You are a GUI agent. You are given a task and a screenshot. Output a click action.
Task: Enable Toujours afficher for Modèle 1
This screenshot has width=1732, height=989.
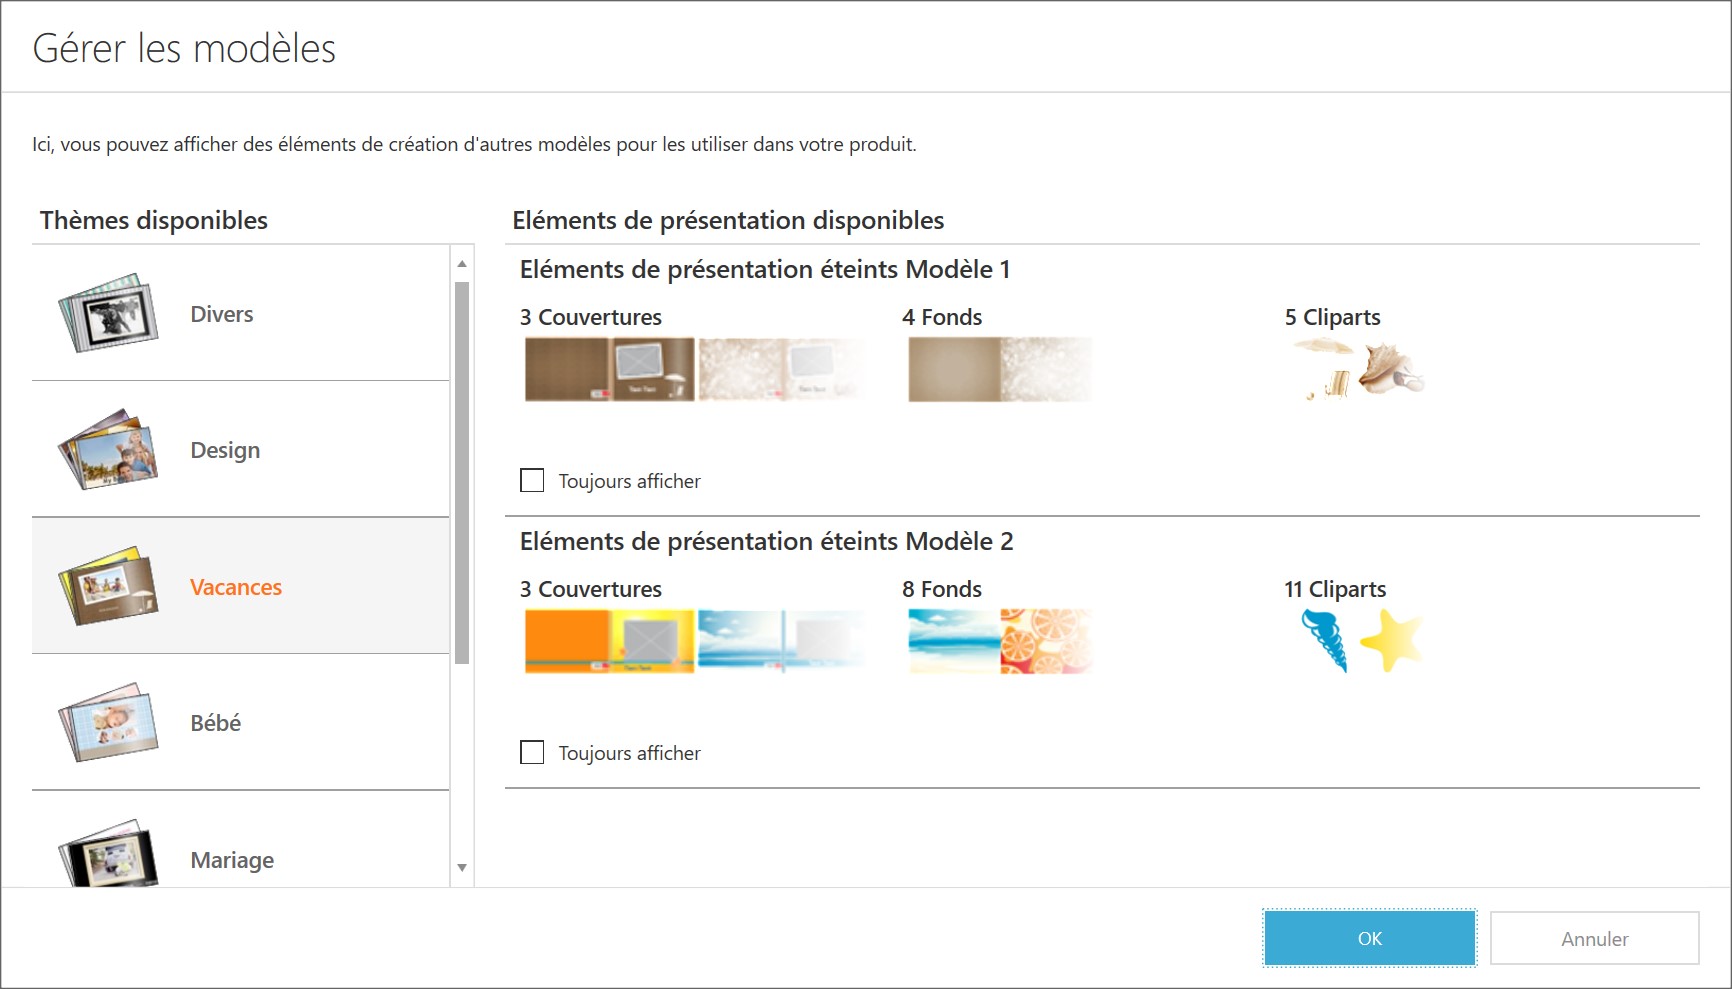point(532,481)
